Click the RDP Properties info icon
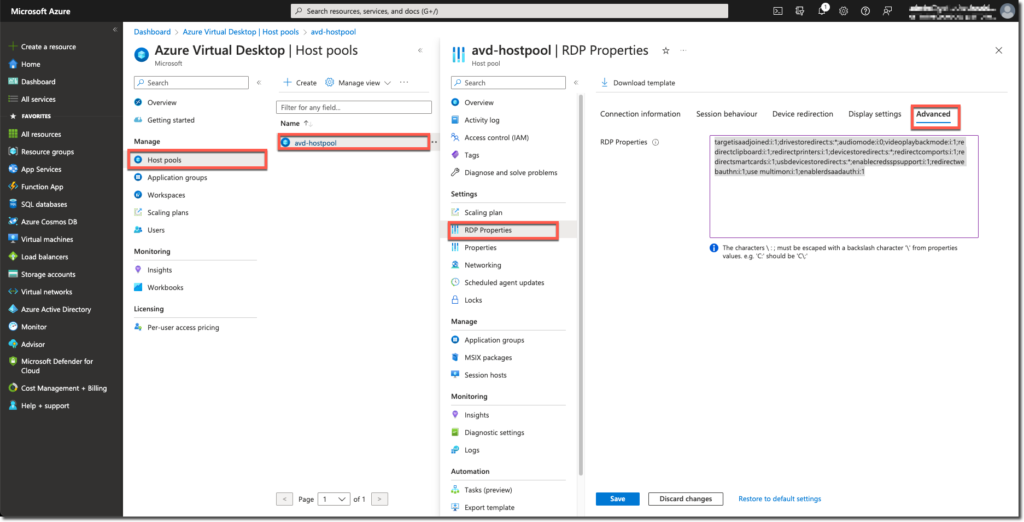This screenshot has width=1024, height=522. click(656, 142)
